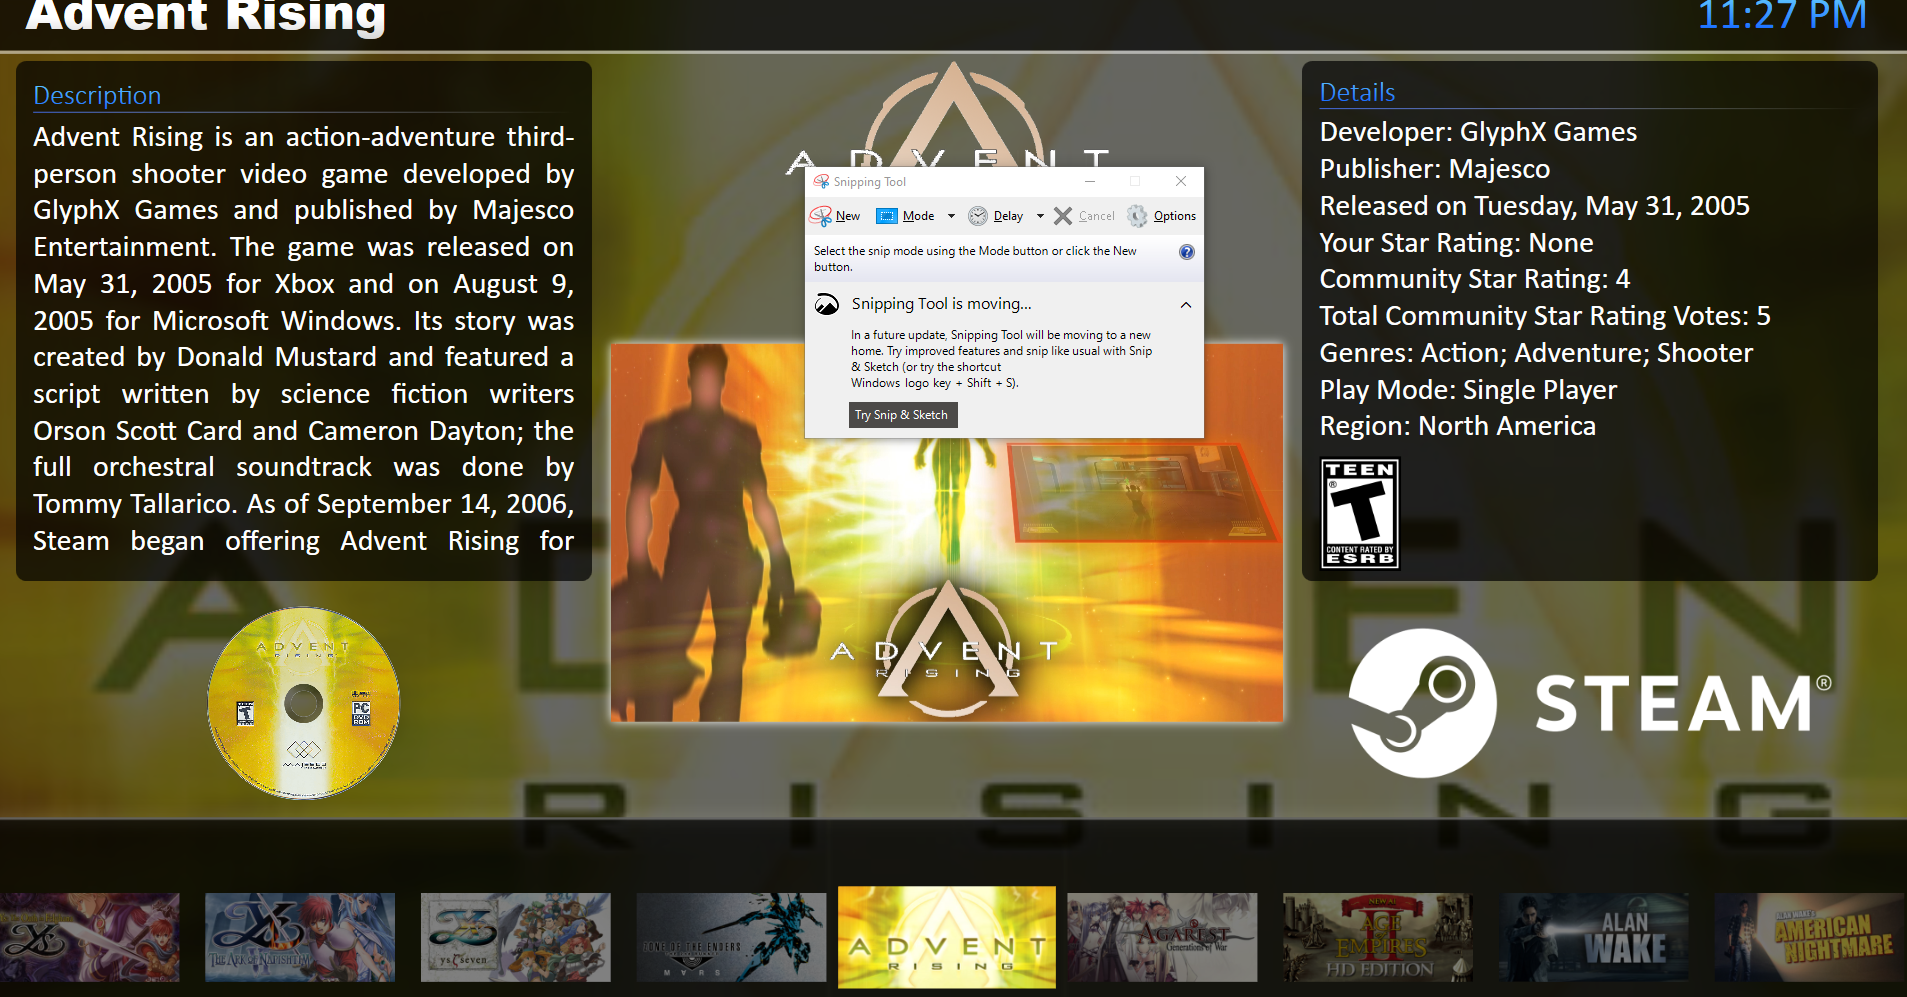
Task: Open the Mode rectangle icon button
Action: pyautogui.click(x=886, y=216)
